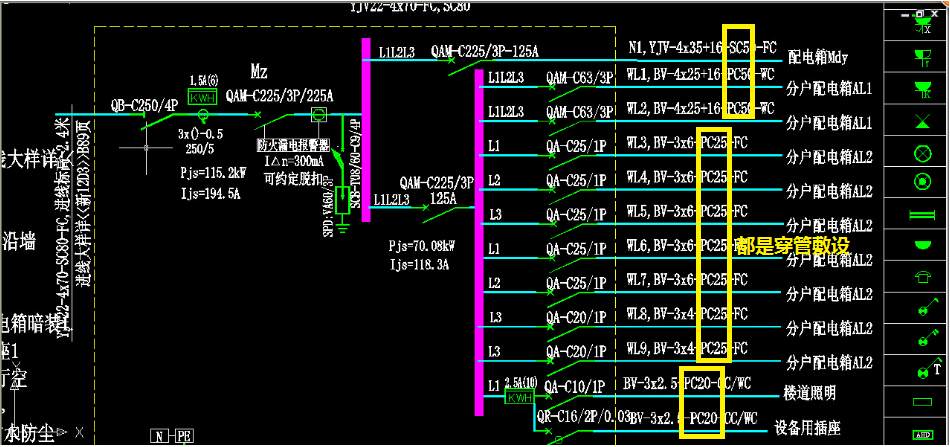This screenshot has width=950, height=447.
Task: Choose the circle-with-cross lamp symbol
Action: [922, 154]
